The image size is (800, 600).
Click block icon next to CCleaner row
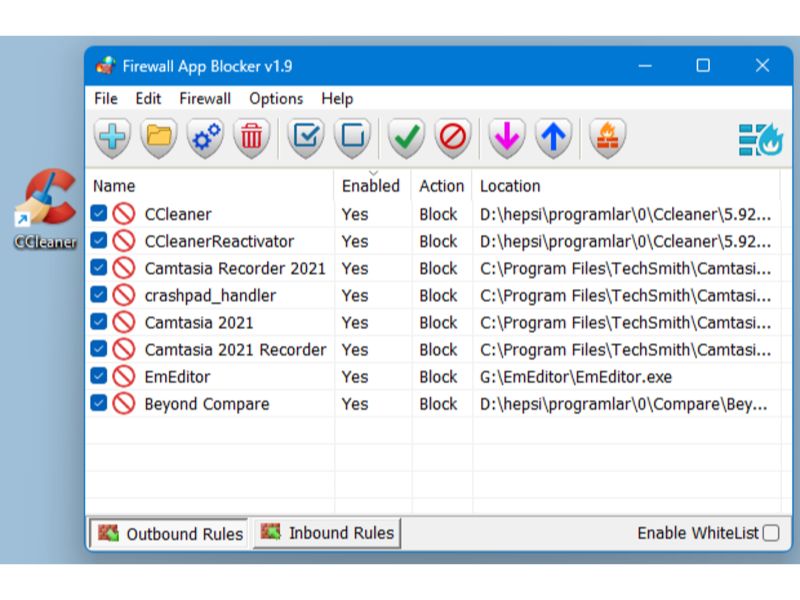(123, 214)
